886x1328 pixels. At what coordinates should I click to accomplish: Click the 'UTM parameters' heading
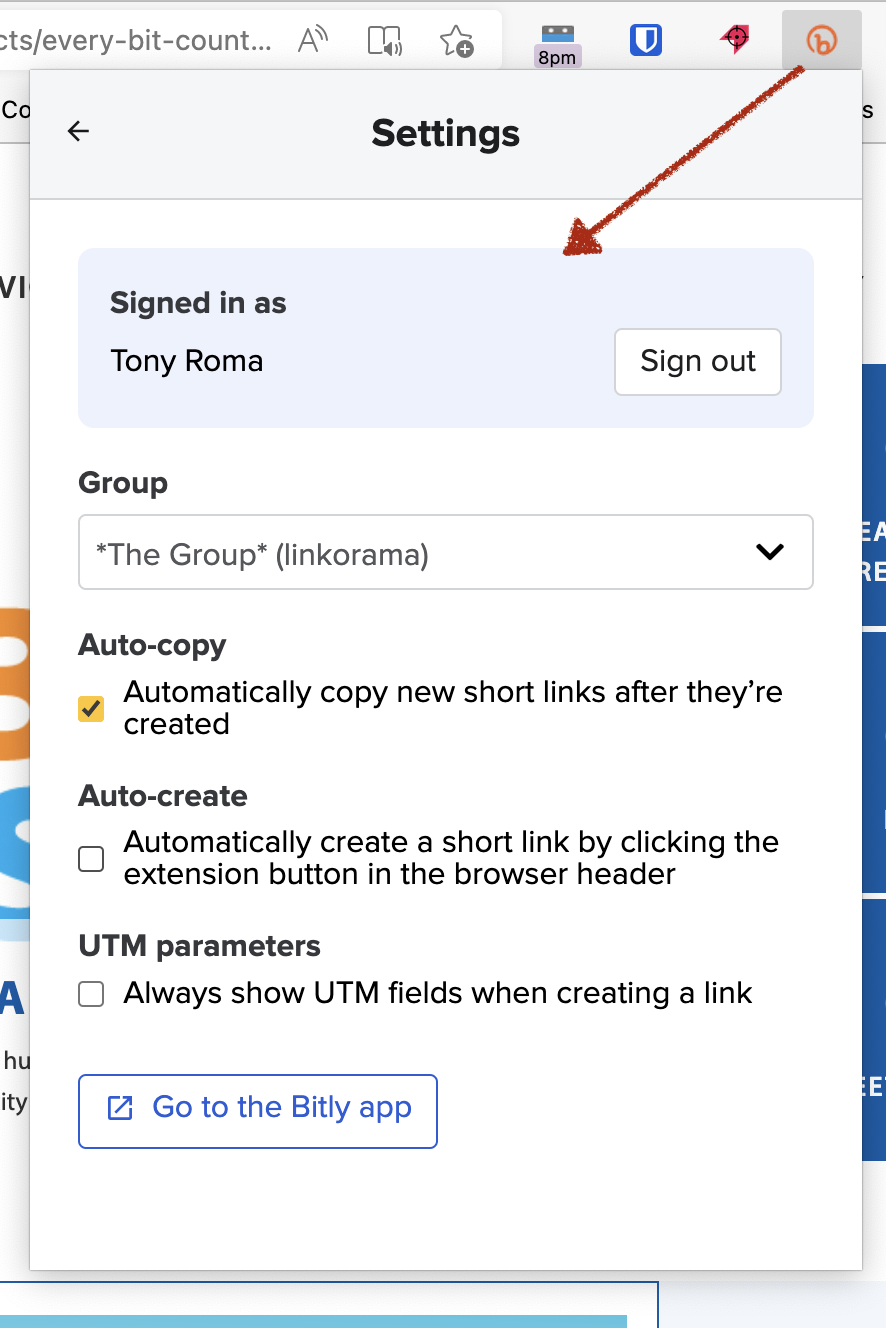point(200,946)
